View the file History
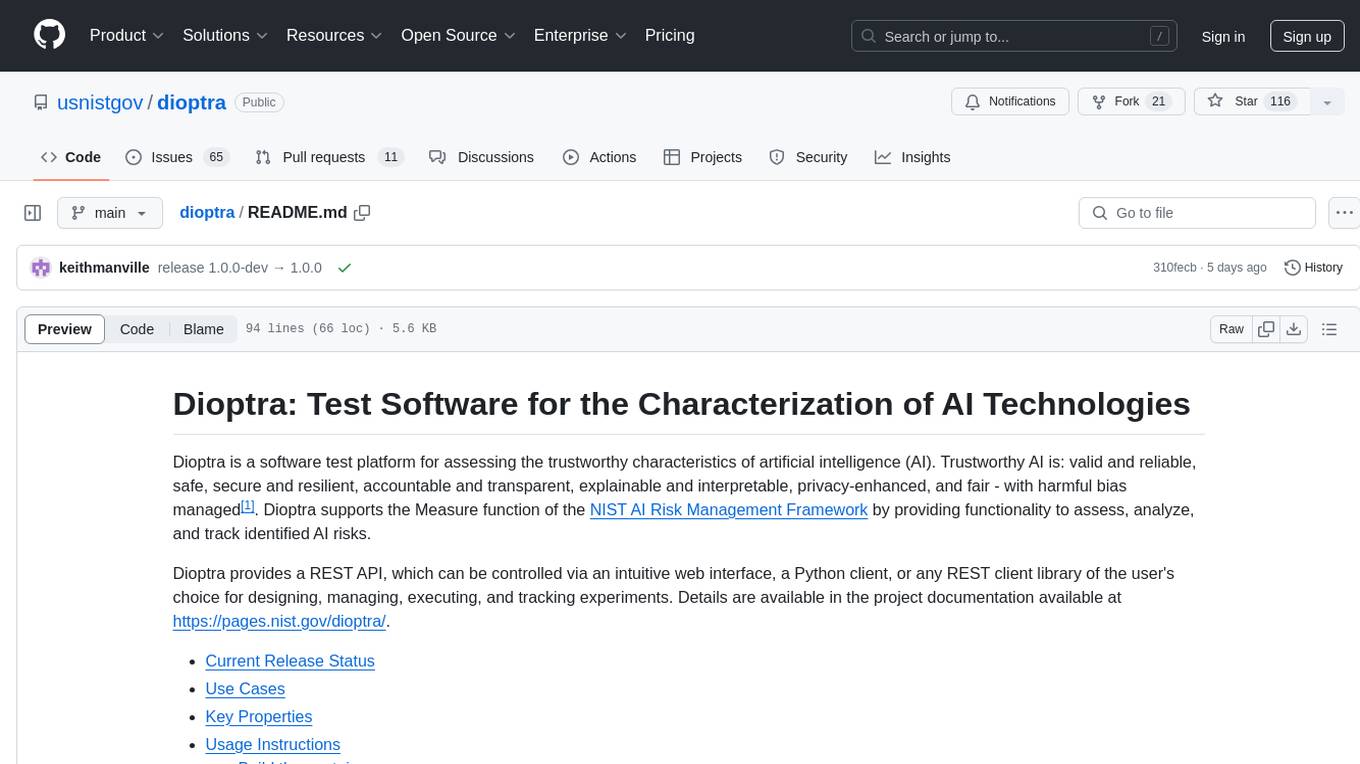The height and width of the screenshot is (764, 1360). coord(1313,268)
